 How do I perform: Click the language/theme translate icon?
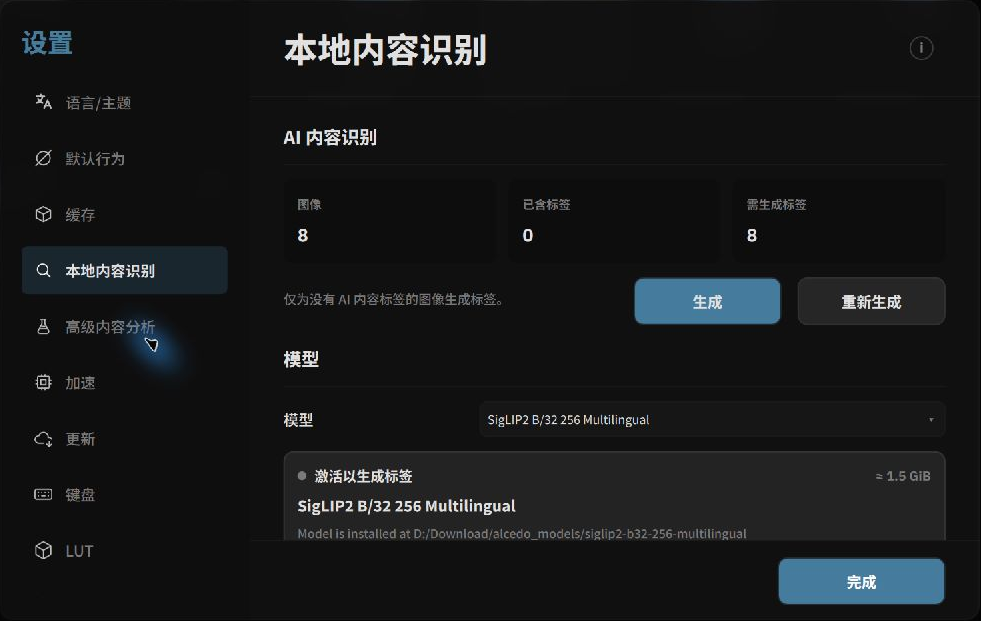pyautogui.click(x=43, y=102)
